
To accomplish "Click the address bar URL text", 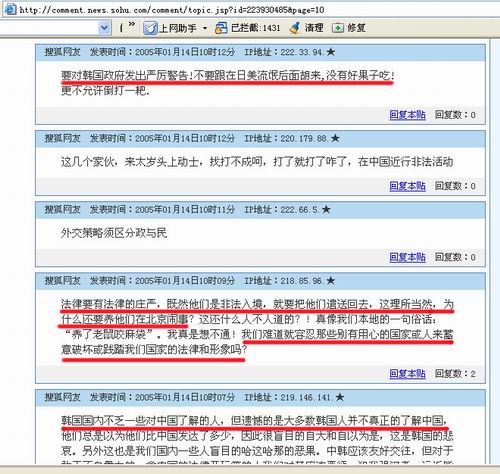I will pyautogui.click(x=172, y=10).
